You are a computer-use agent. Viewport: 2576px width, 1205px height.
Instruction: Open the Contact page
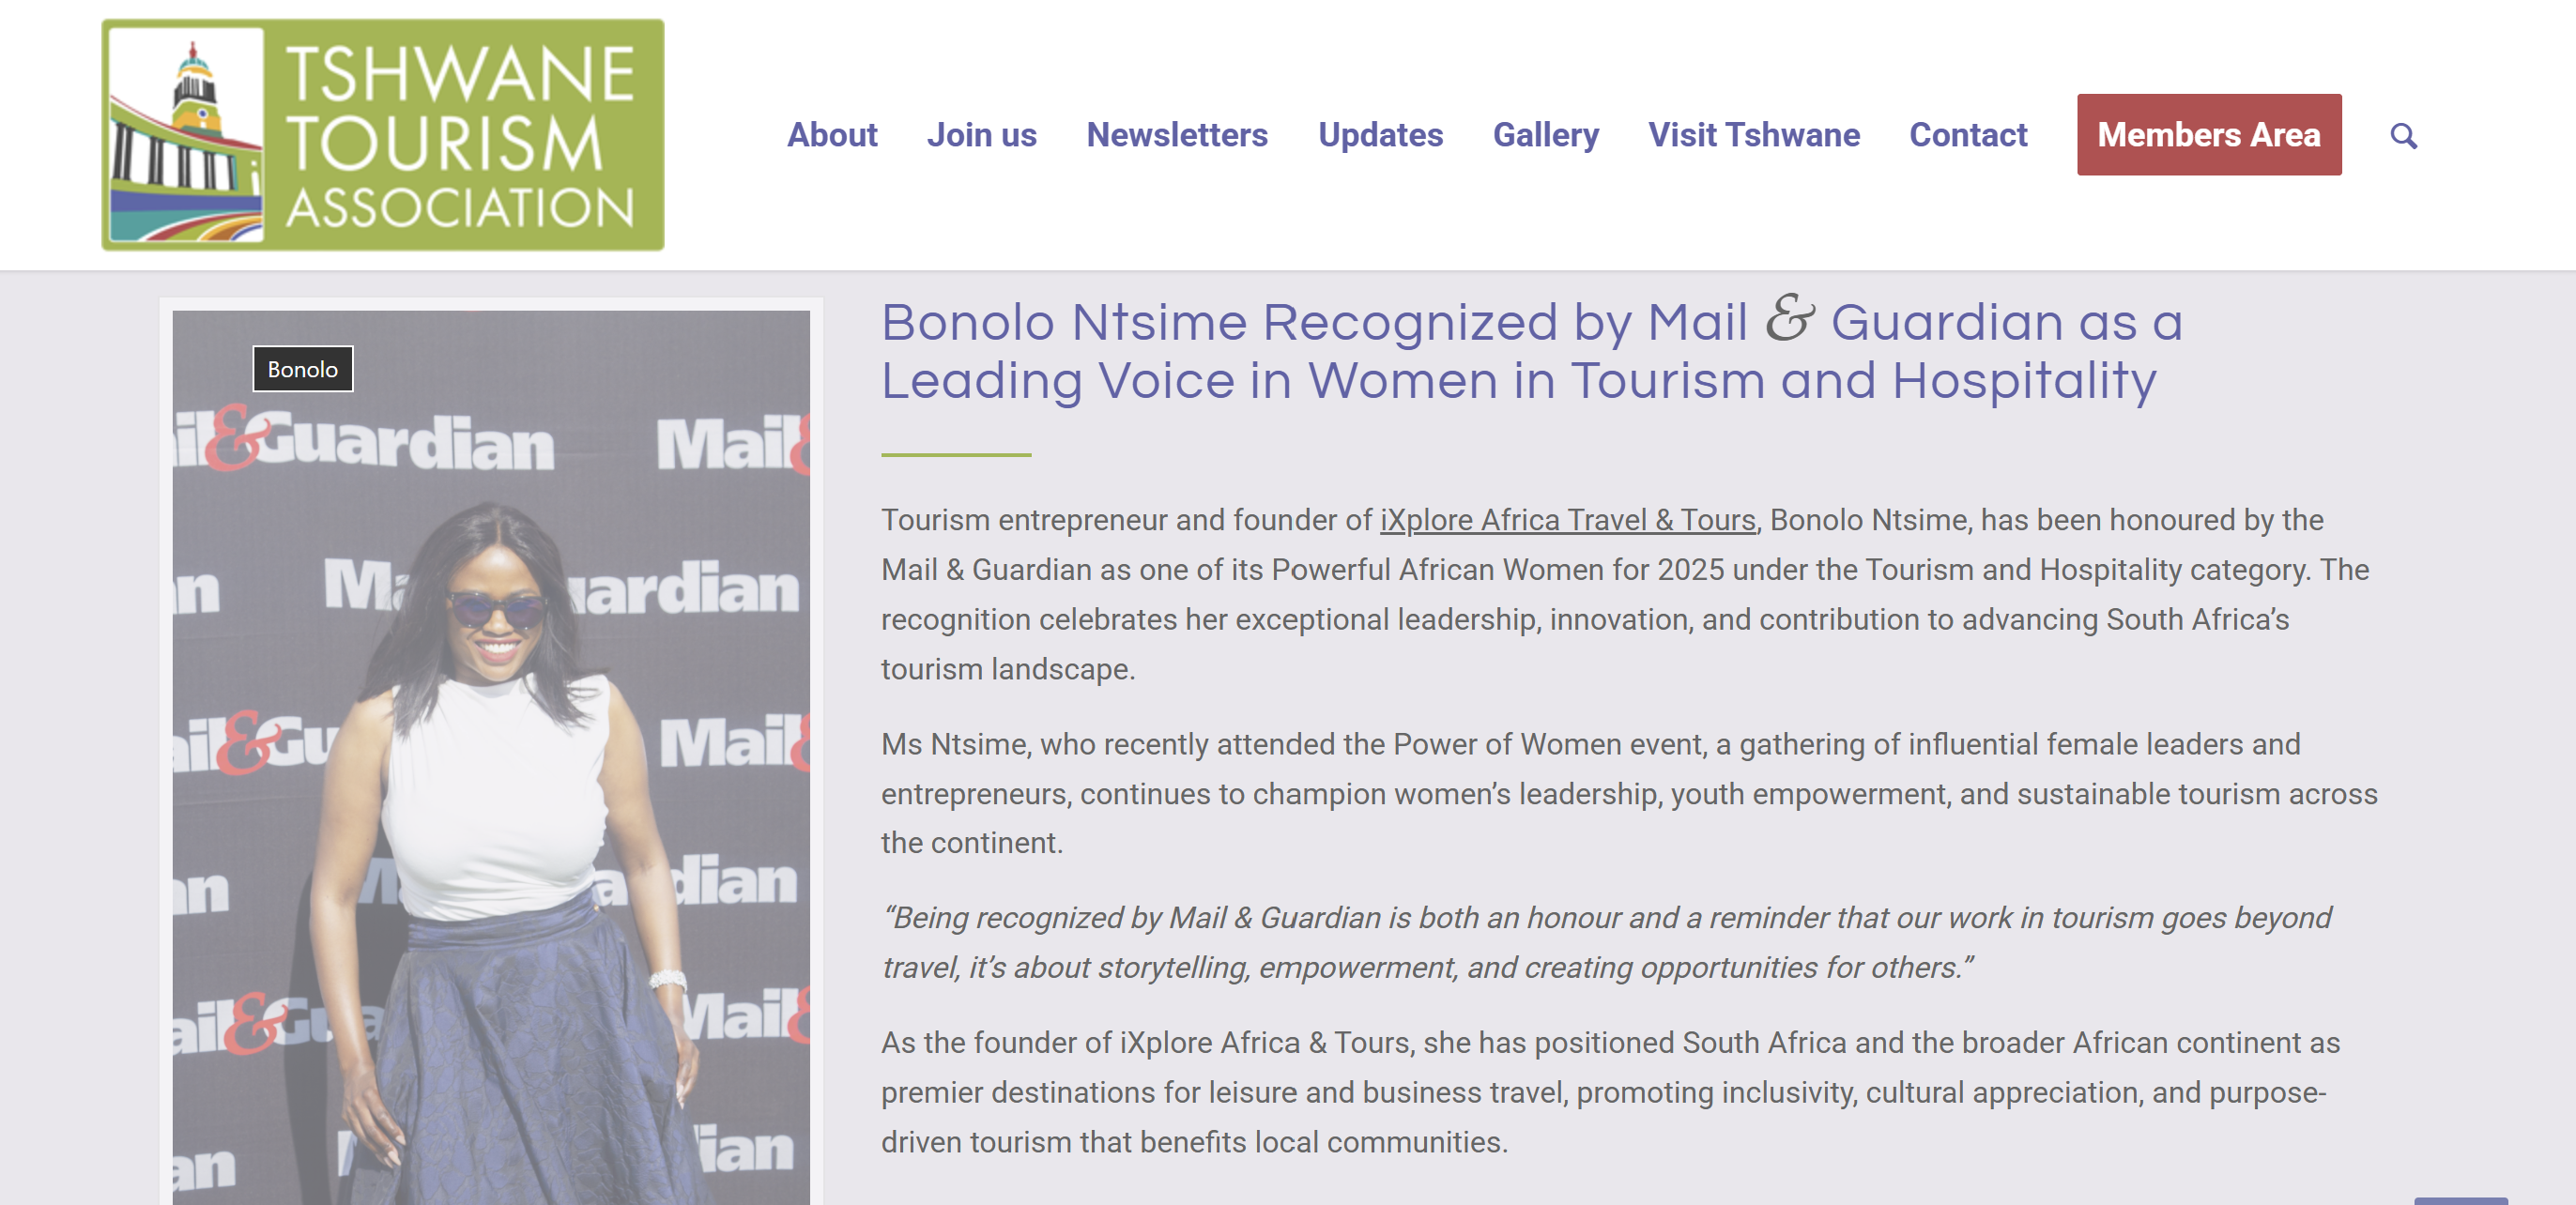[x=1968, y=135]
